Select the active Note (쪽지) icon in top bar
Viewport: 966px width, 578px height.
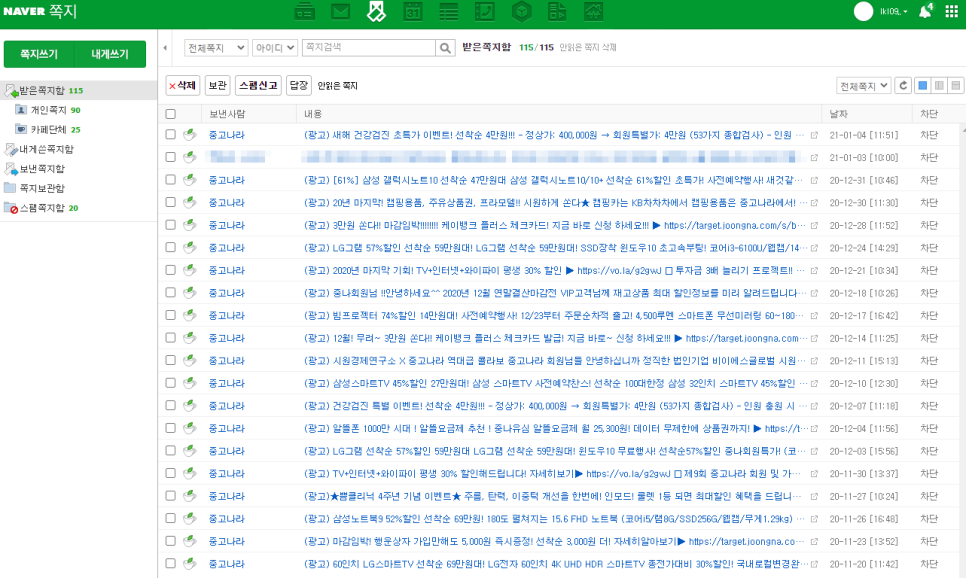tap(376, 11)
